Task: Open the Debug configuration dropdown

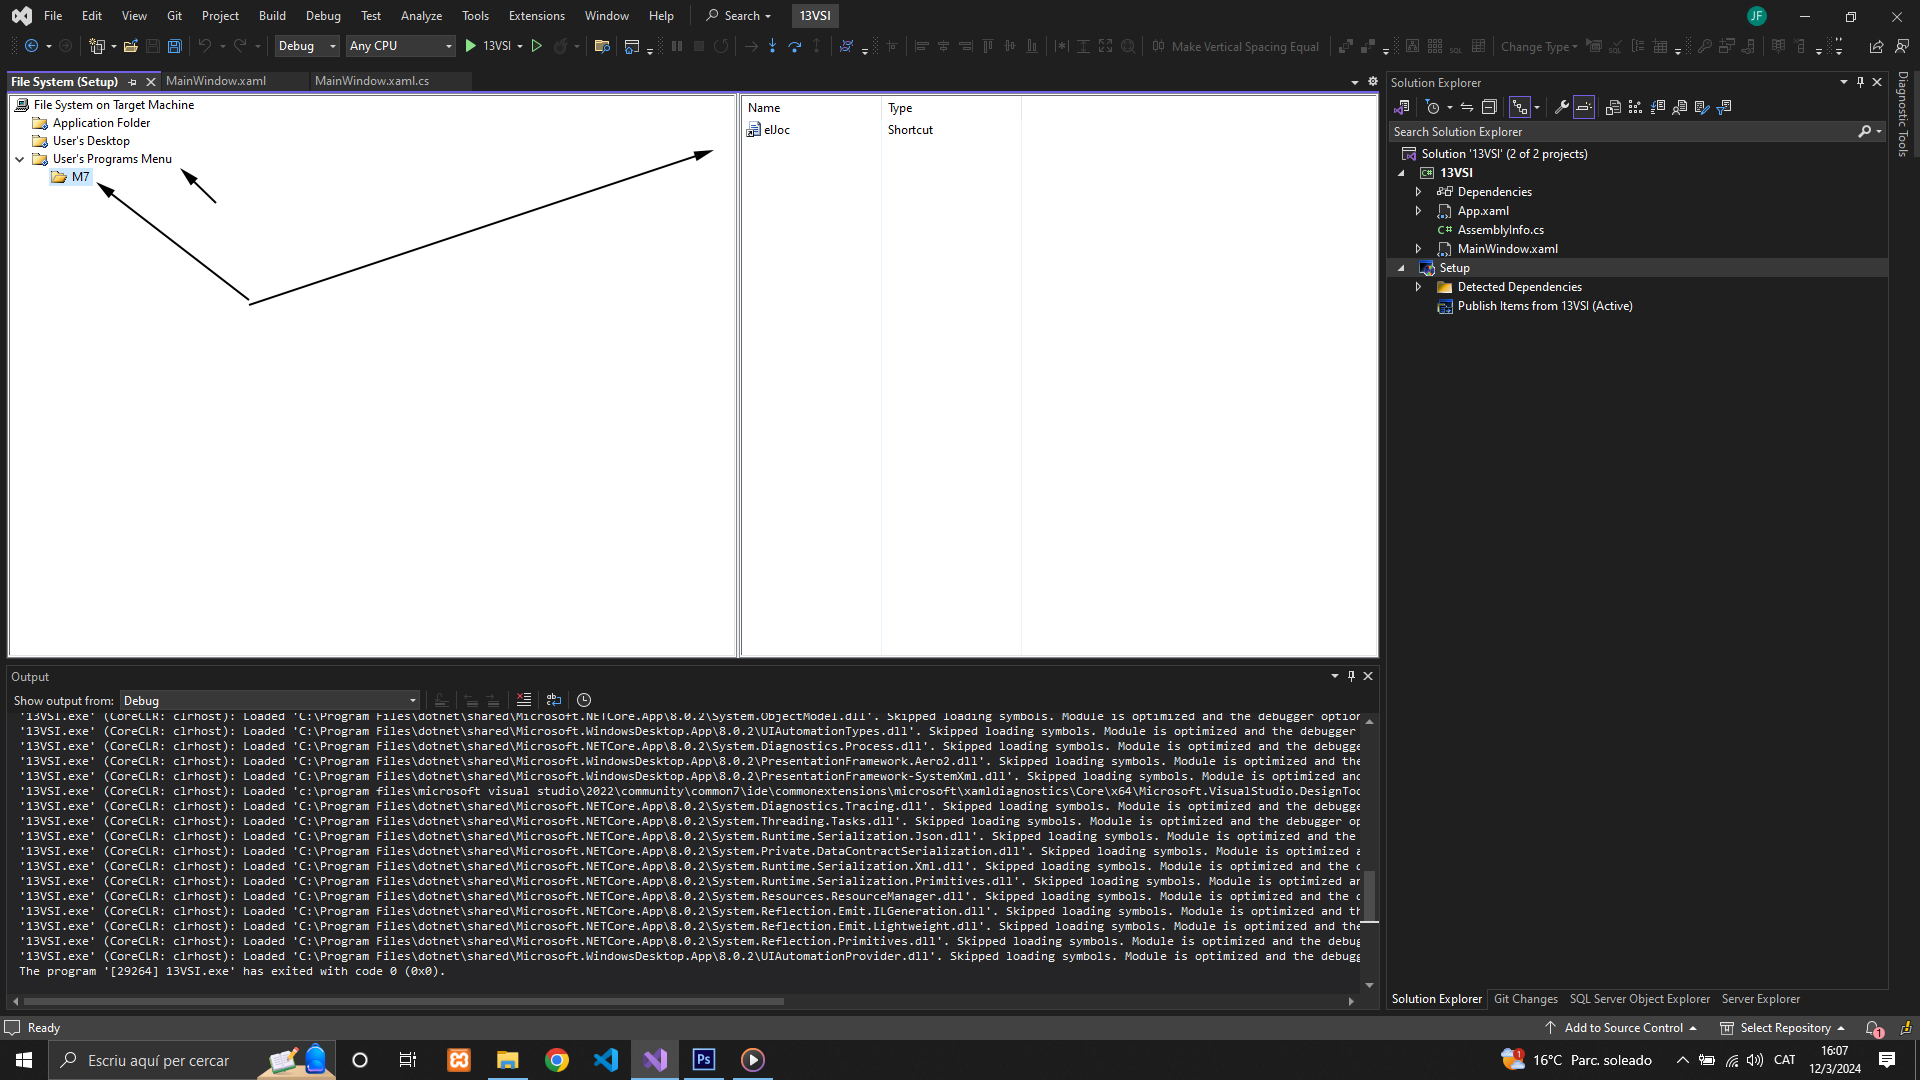Action: 307,46
